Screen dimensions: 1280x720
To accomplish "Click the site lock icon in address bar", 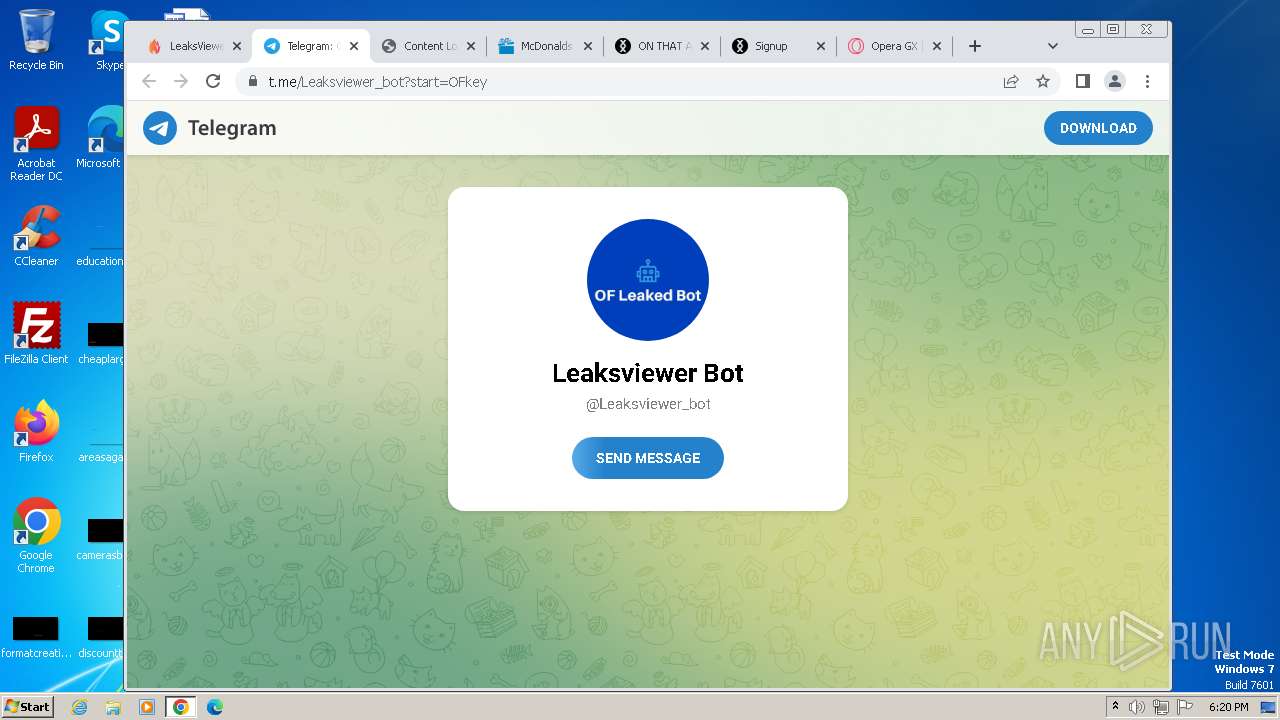I will pos(253,81).
